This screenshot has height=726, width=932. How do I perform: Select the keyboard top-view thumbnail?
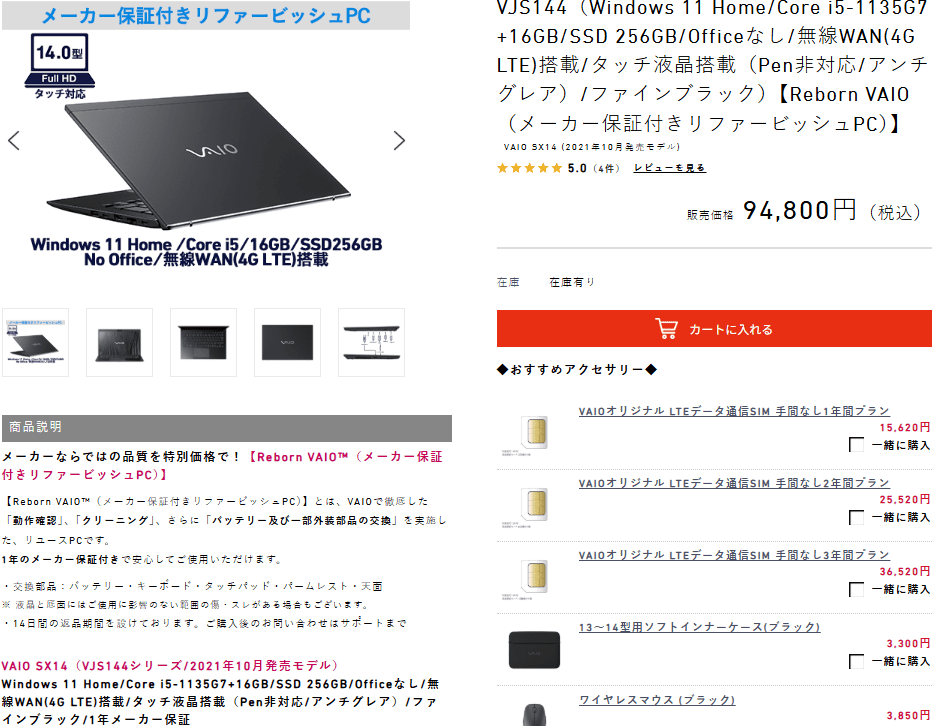(x=203, y=342)
